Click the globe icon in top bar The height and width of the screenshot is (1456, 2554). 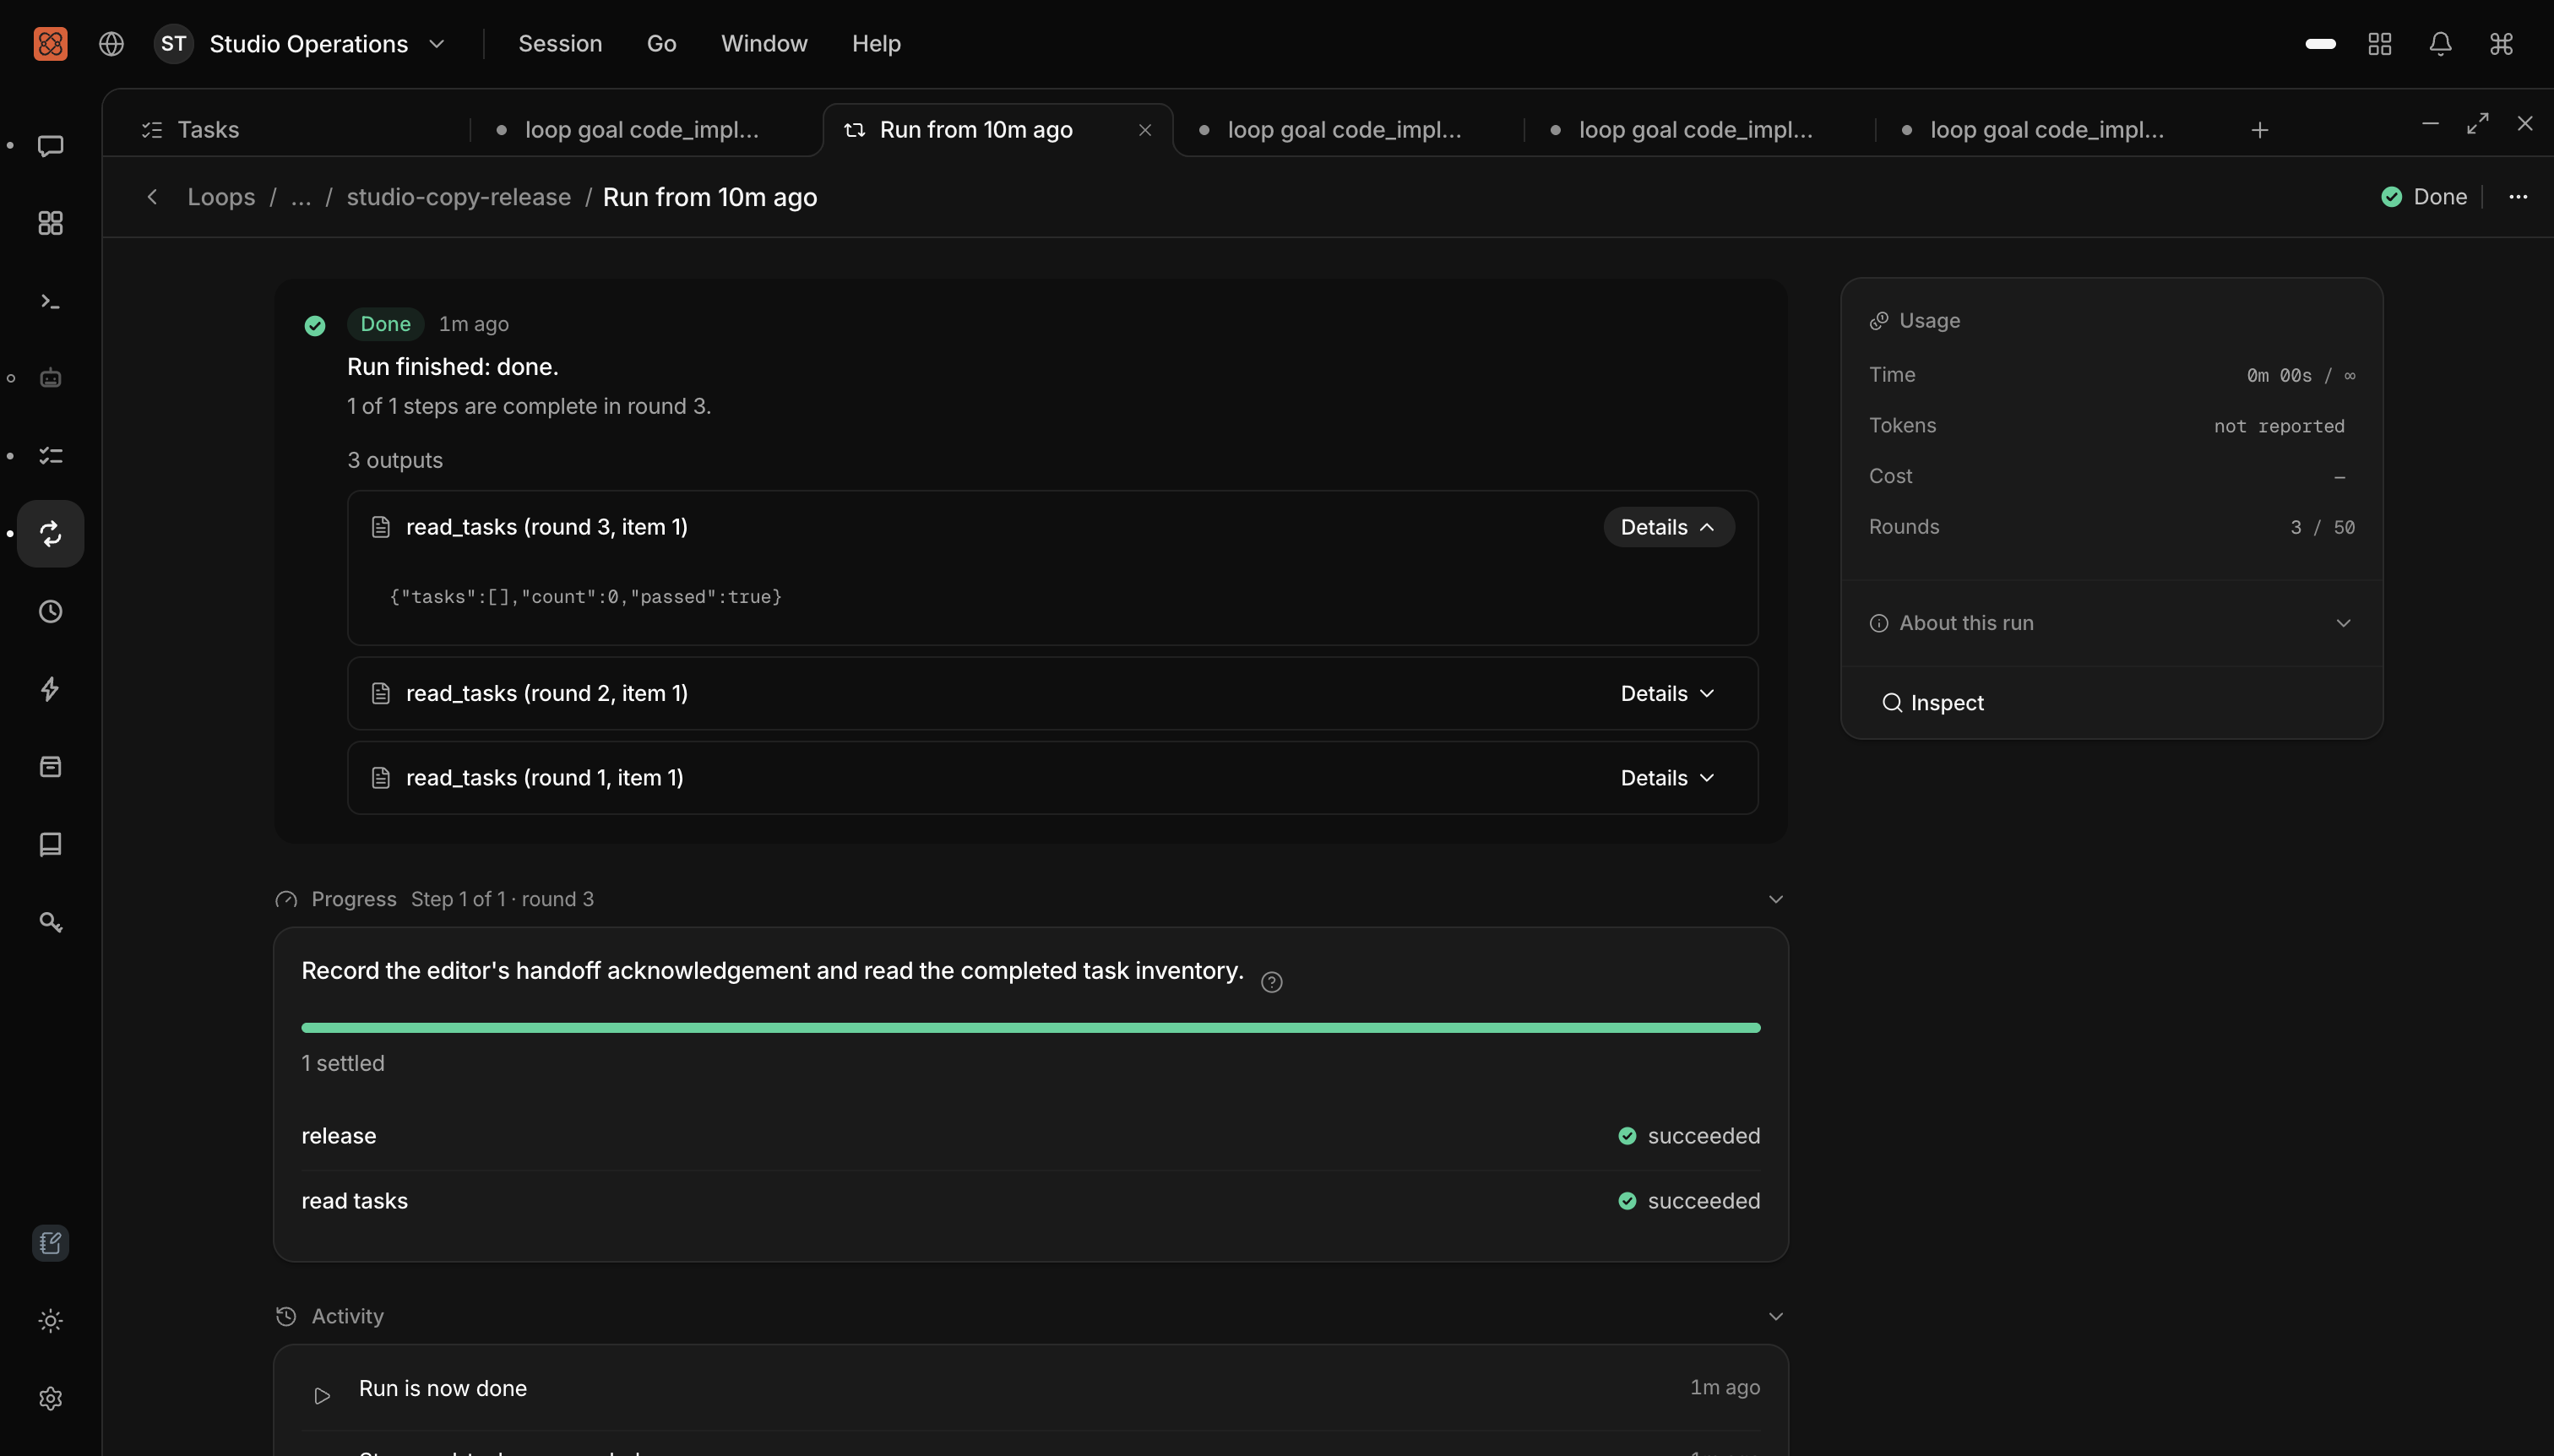[111, 44]
